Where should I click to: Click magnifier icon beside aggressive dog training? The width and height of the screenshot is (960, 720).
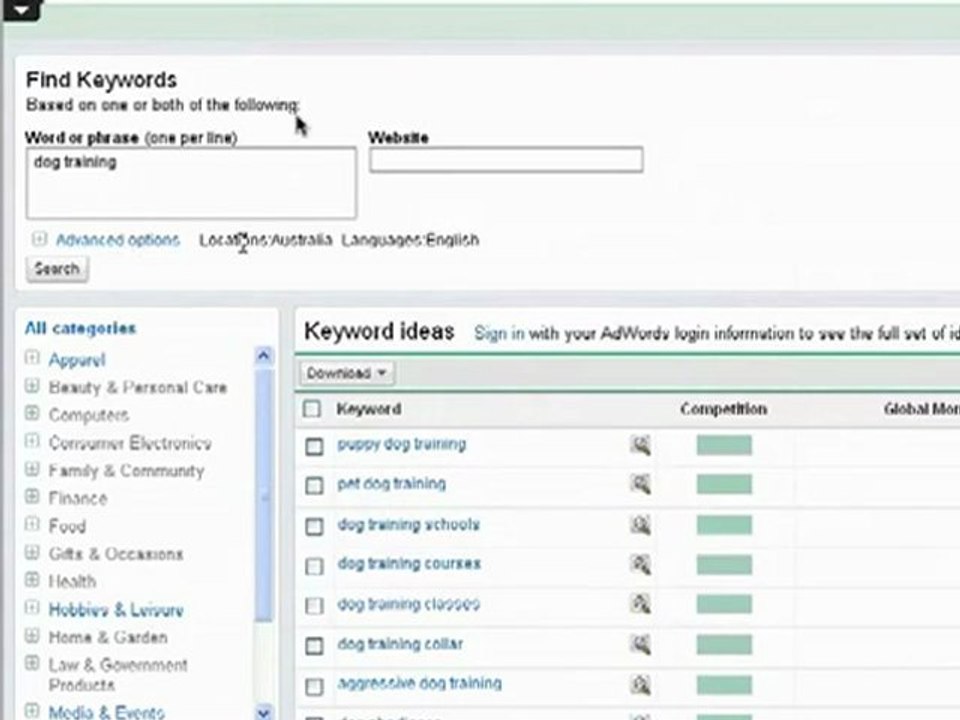640,684
